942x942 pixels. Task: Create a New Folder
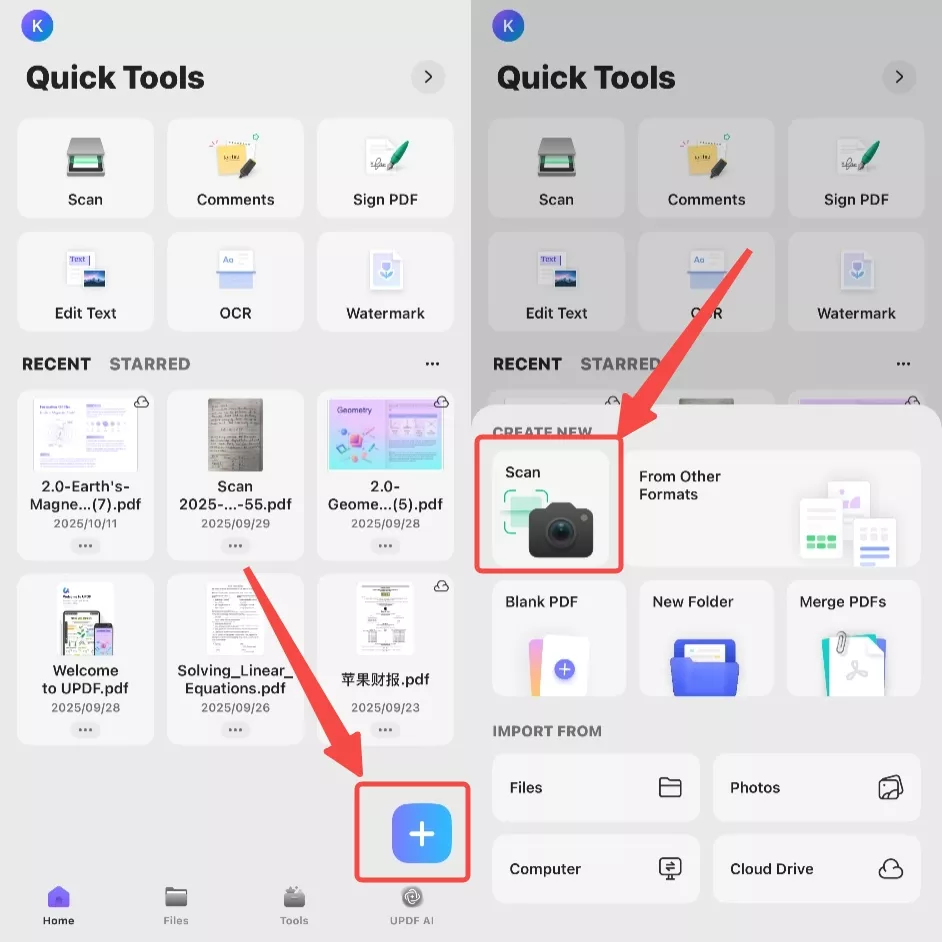tap(706, 638)
